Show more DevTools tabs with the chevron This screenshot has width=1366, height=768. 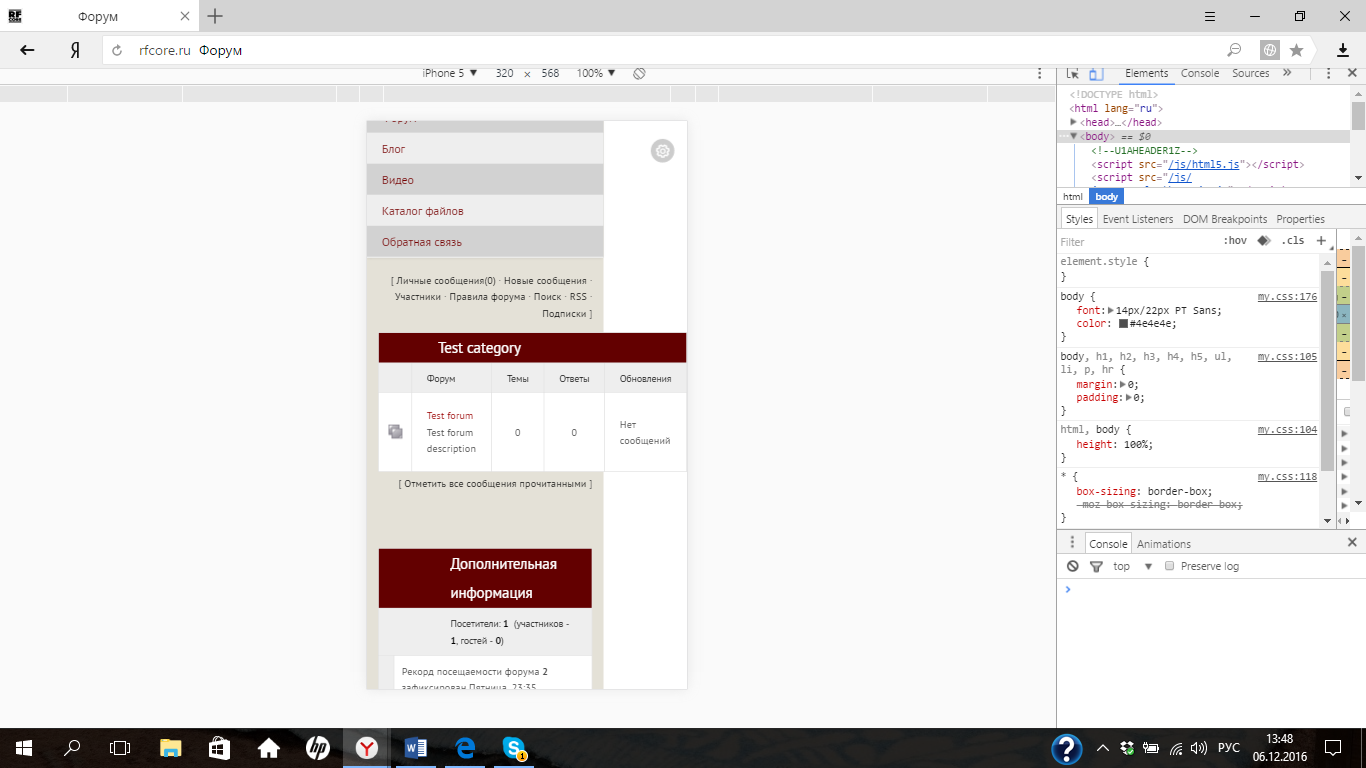point(1287,73)
